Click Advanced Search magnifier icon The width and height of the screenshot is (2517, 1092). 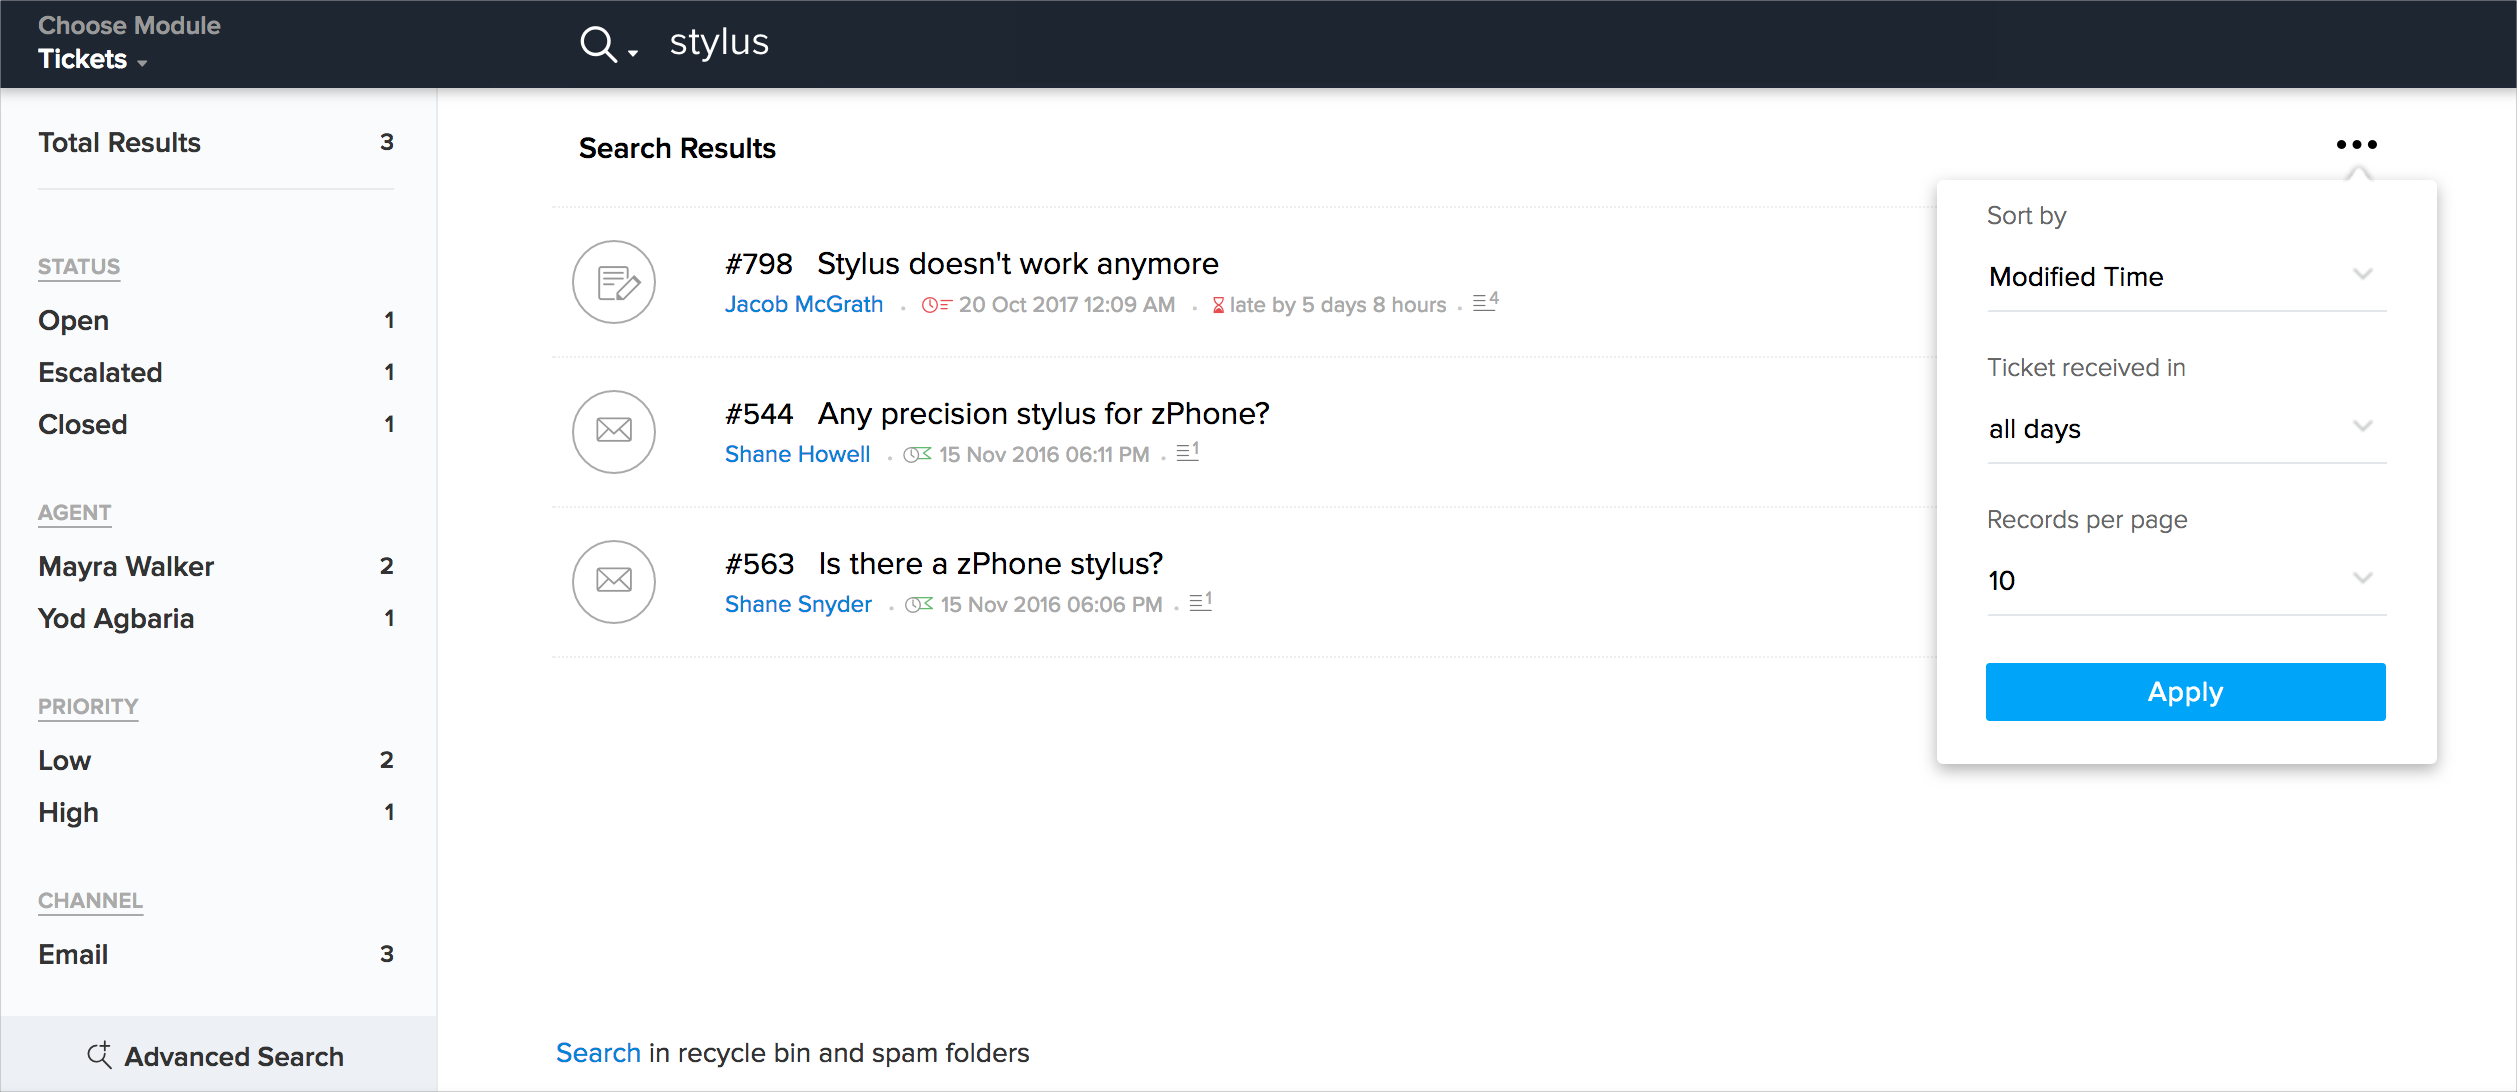99,1055
